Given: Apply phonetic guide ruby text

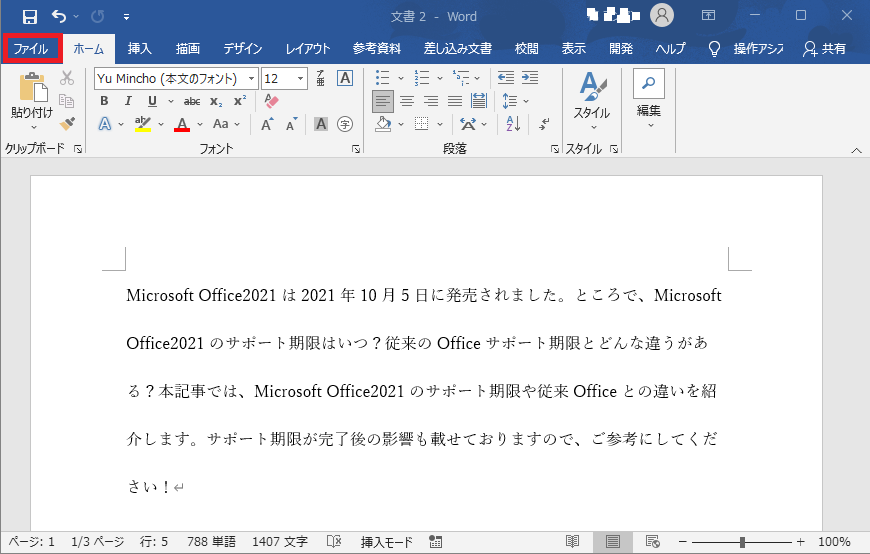Looking at the screenshot, I should click(320, 78).
